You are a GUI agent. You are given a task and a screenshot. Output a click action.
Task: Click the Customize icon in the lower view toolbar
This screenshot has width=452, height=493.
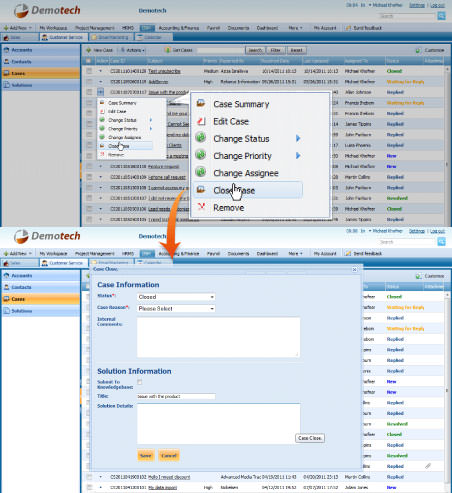418,276
